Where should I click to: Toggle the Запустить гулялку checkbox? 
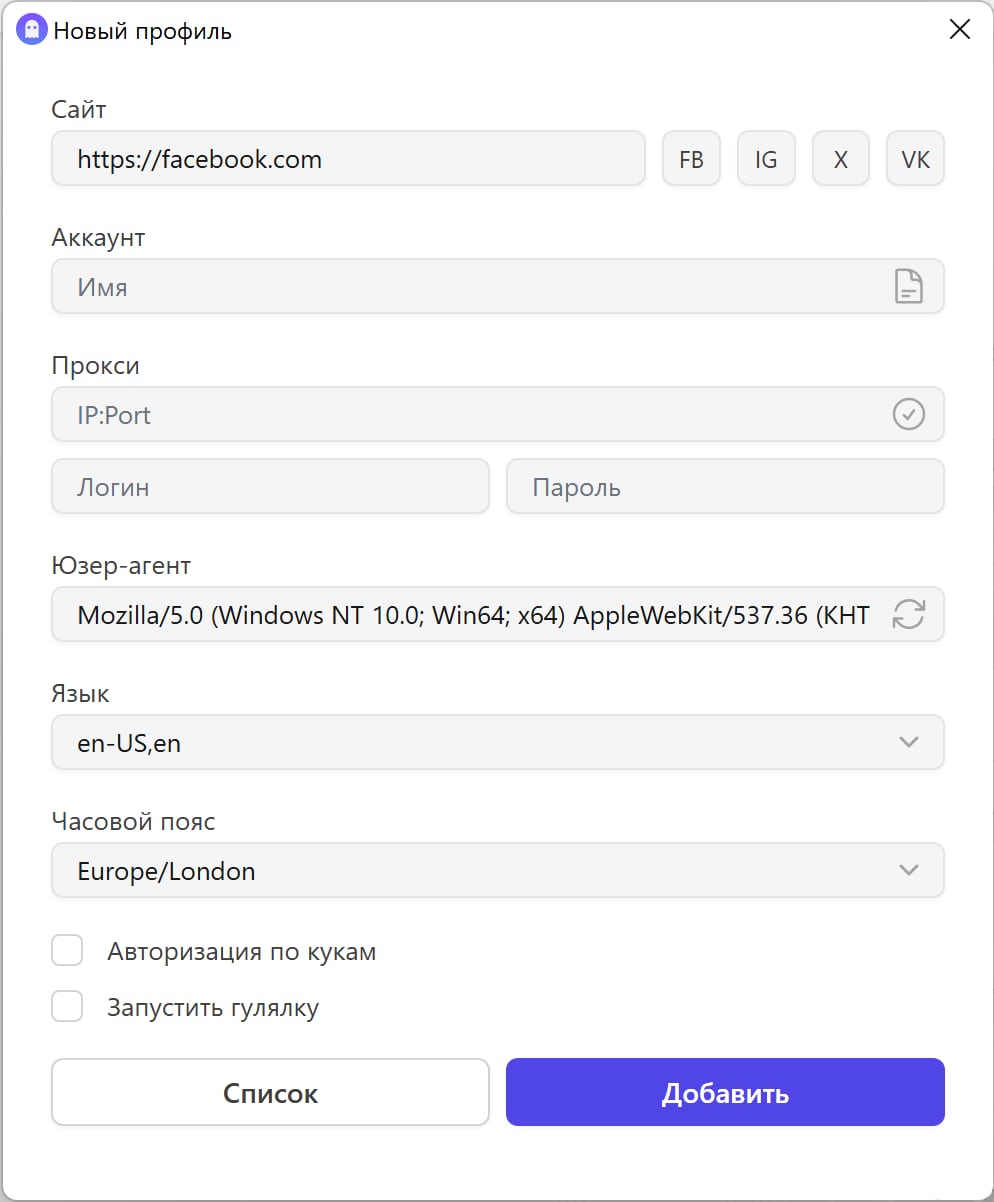pos(67,1007)
